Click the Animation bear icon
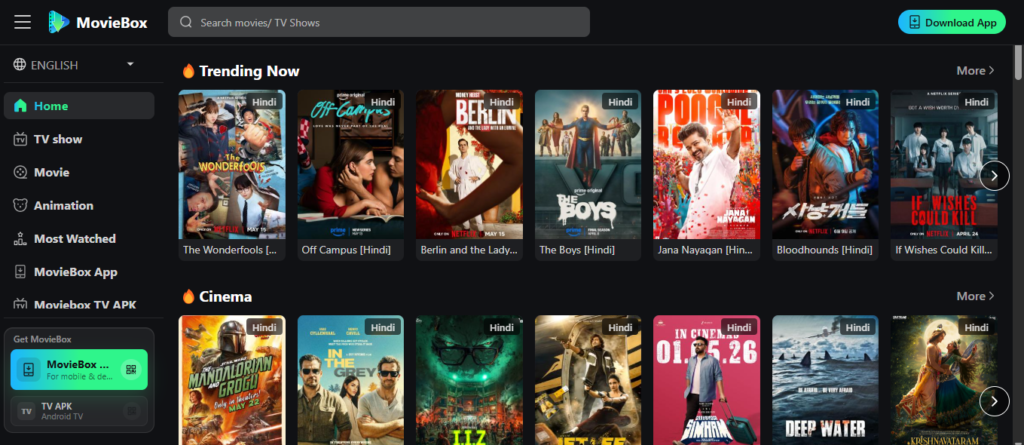 20,205
